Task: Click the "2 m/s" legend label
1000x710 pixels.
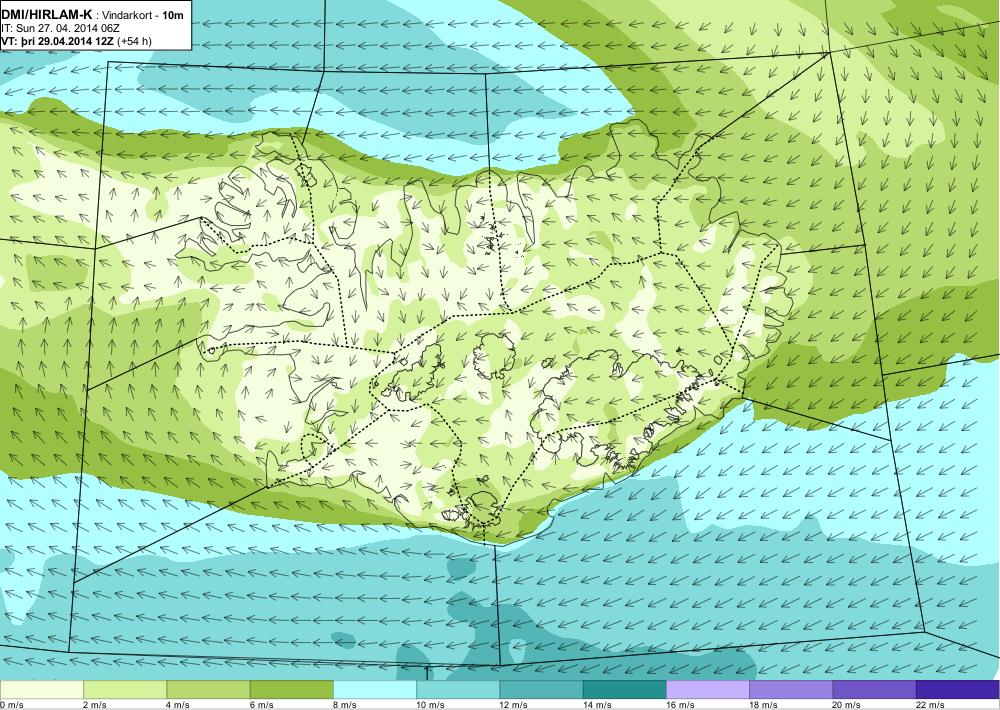Action: tap(95, 705)
